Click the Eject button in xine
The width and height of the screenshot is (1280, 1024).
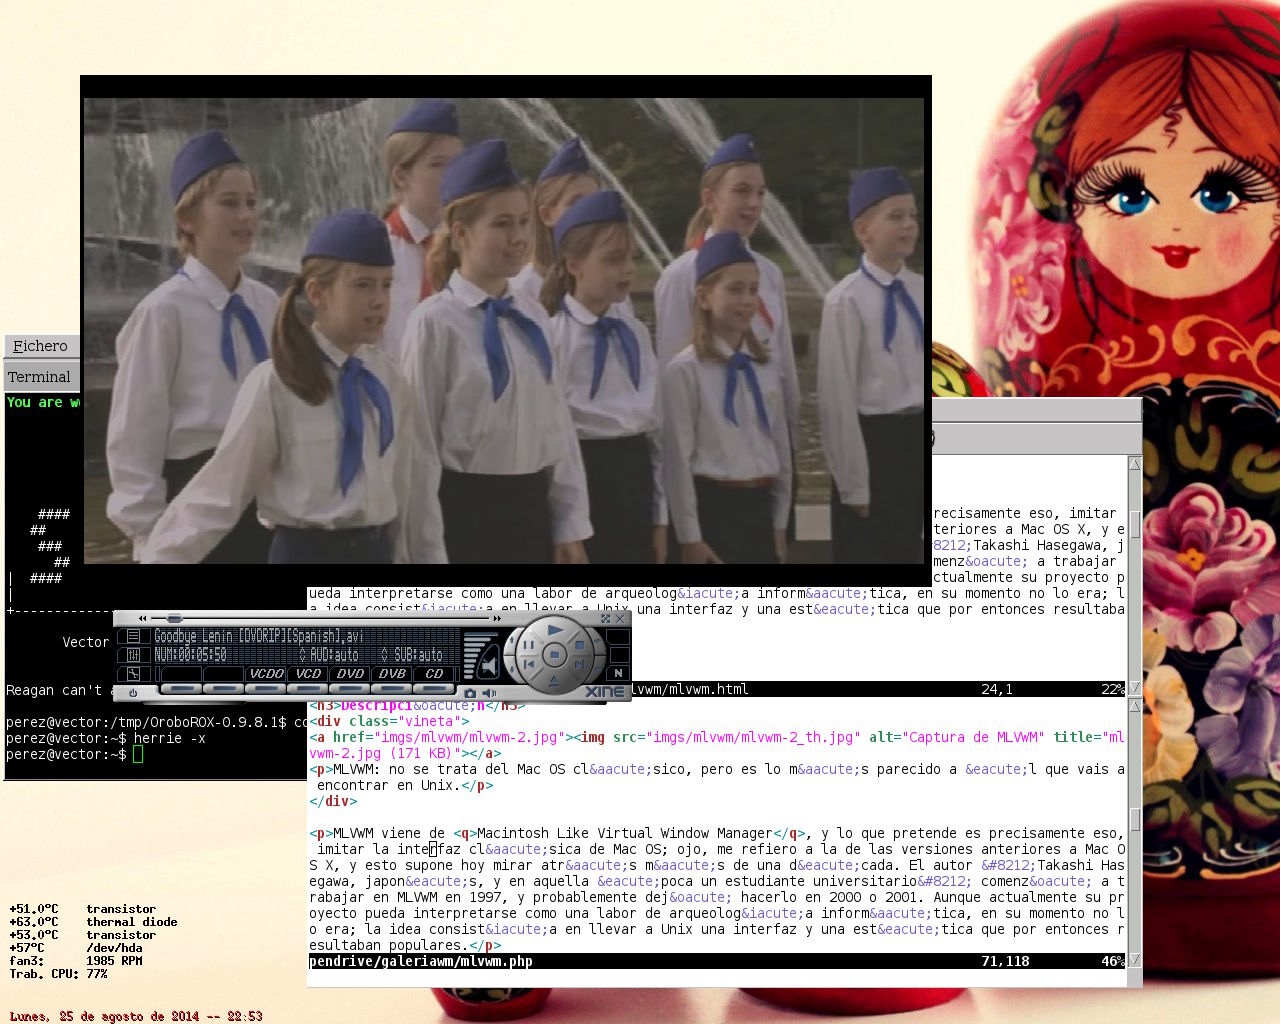[x=553, y=681]
